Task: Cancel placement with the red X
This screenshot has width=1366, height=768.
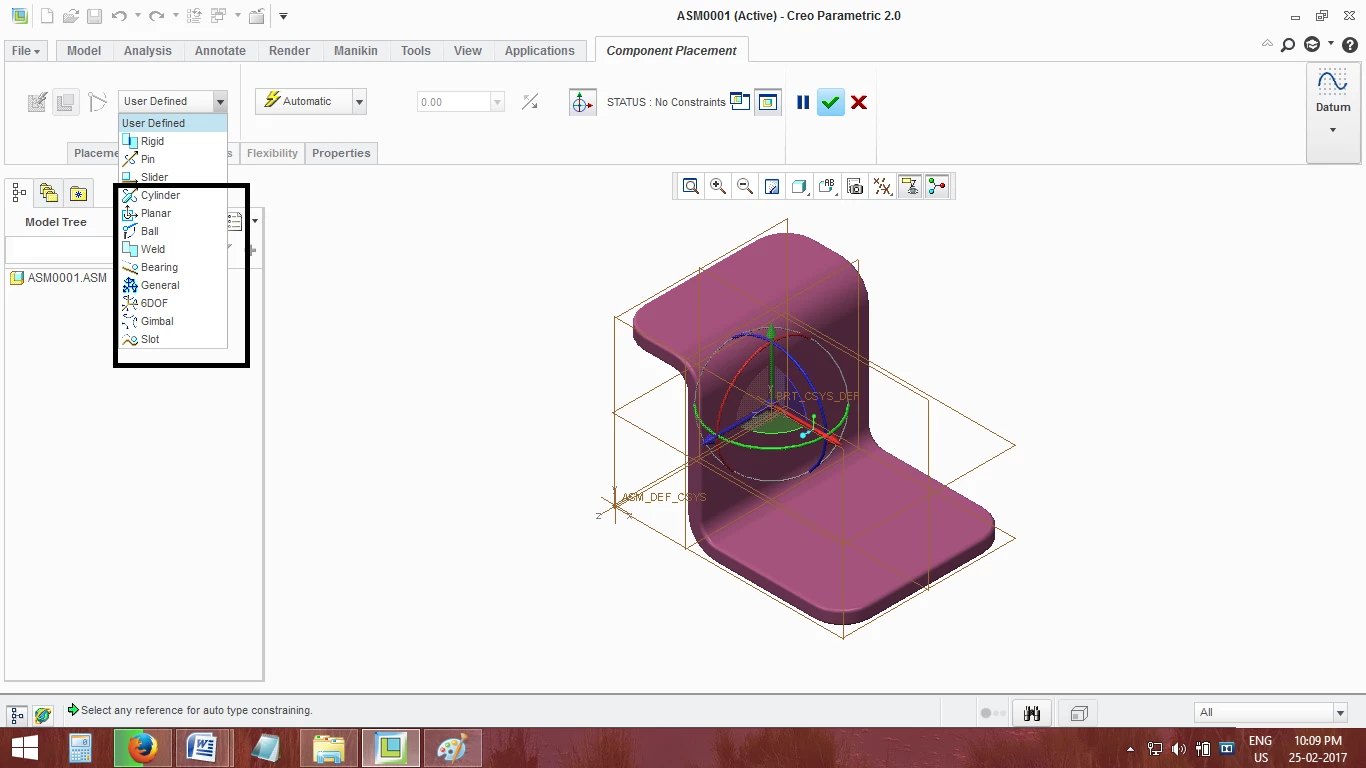Action: [x=858, y=102]
